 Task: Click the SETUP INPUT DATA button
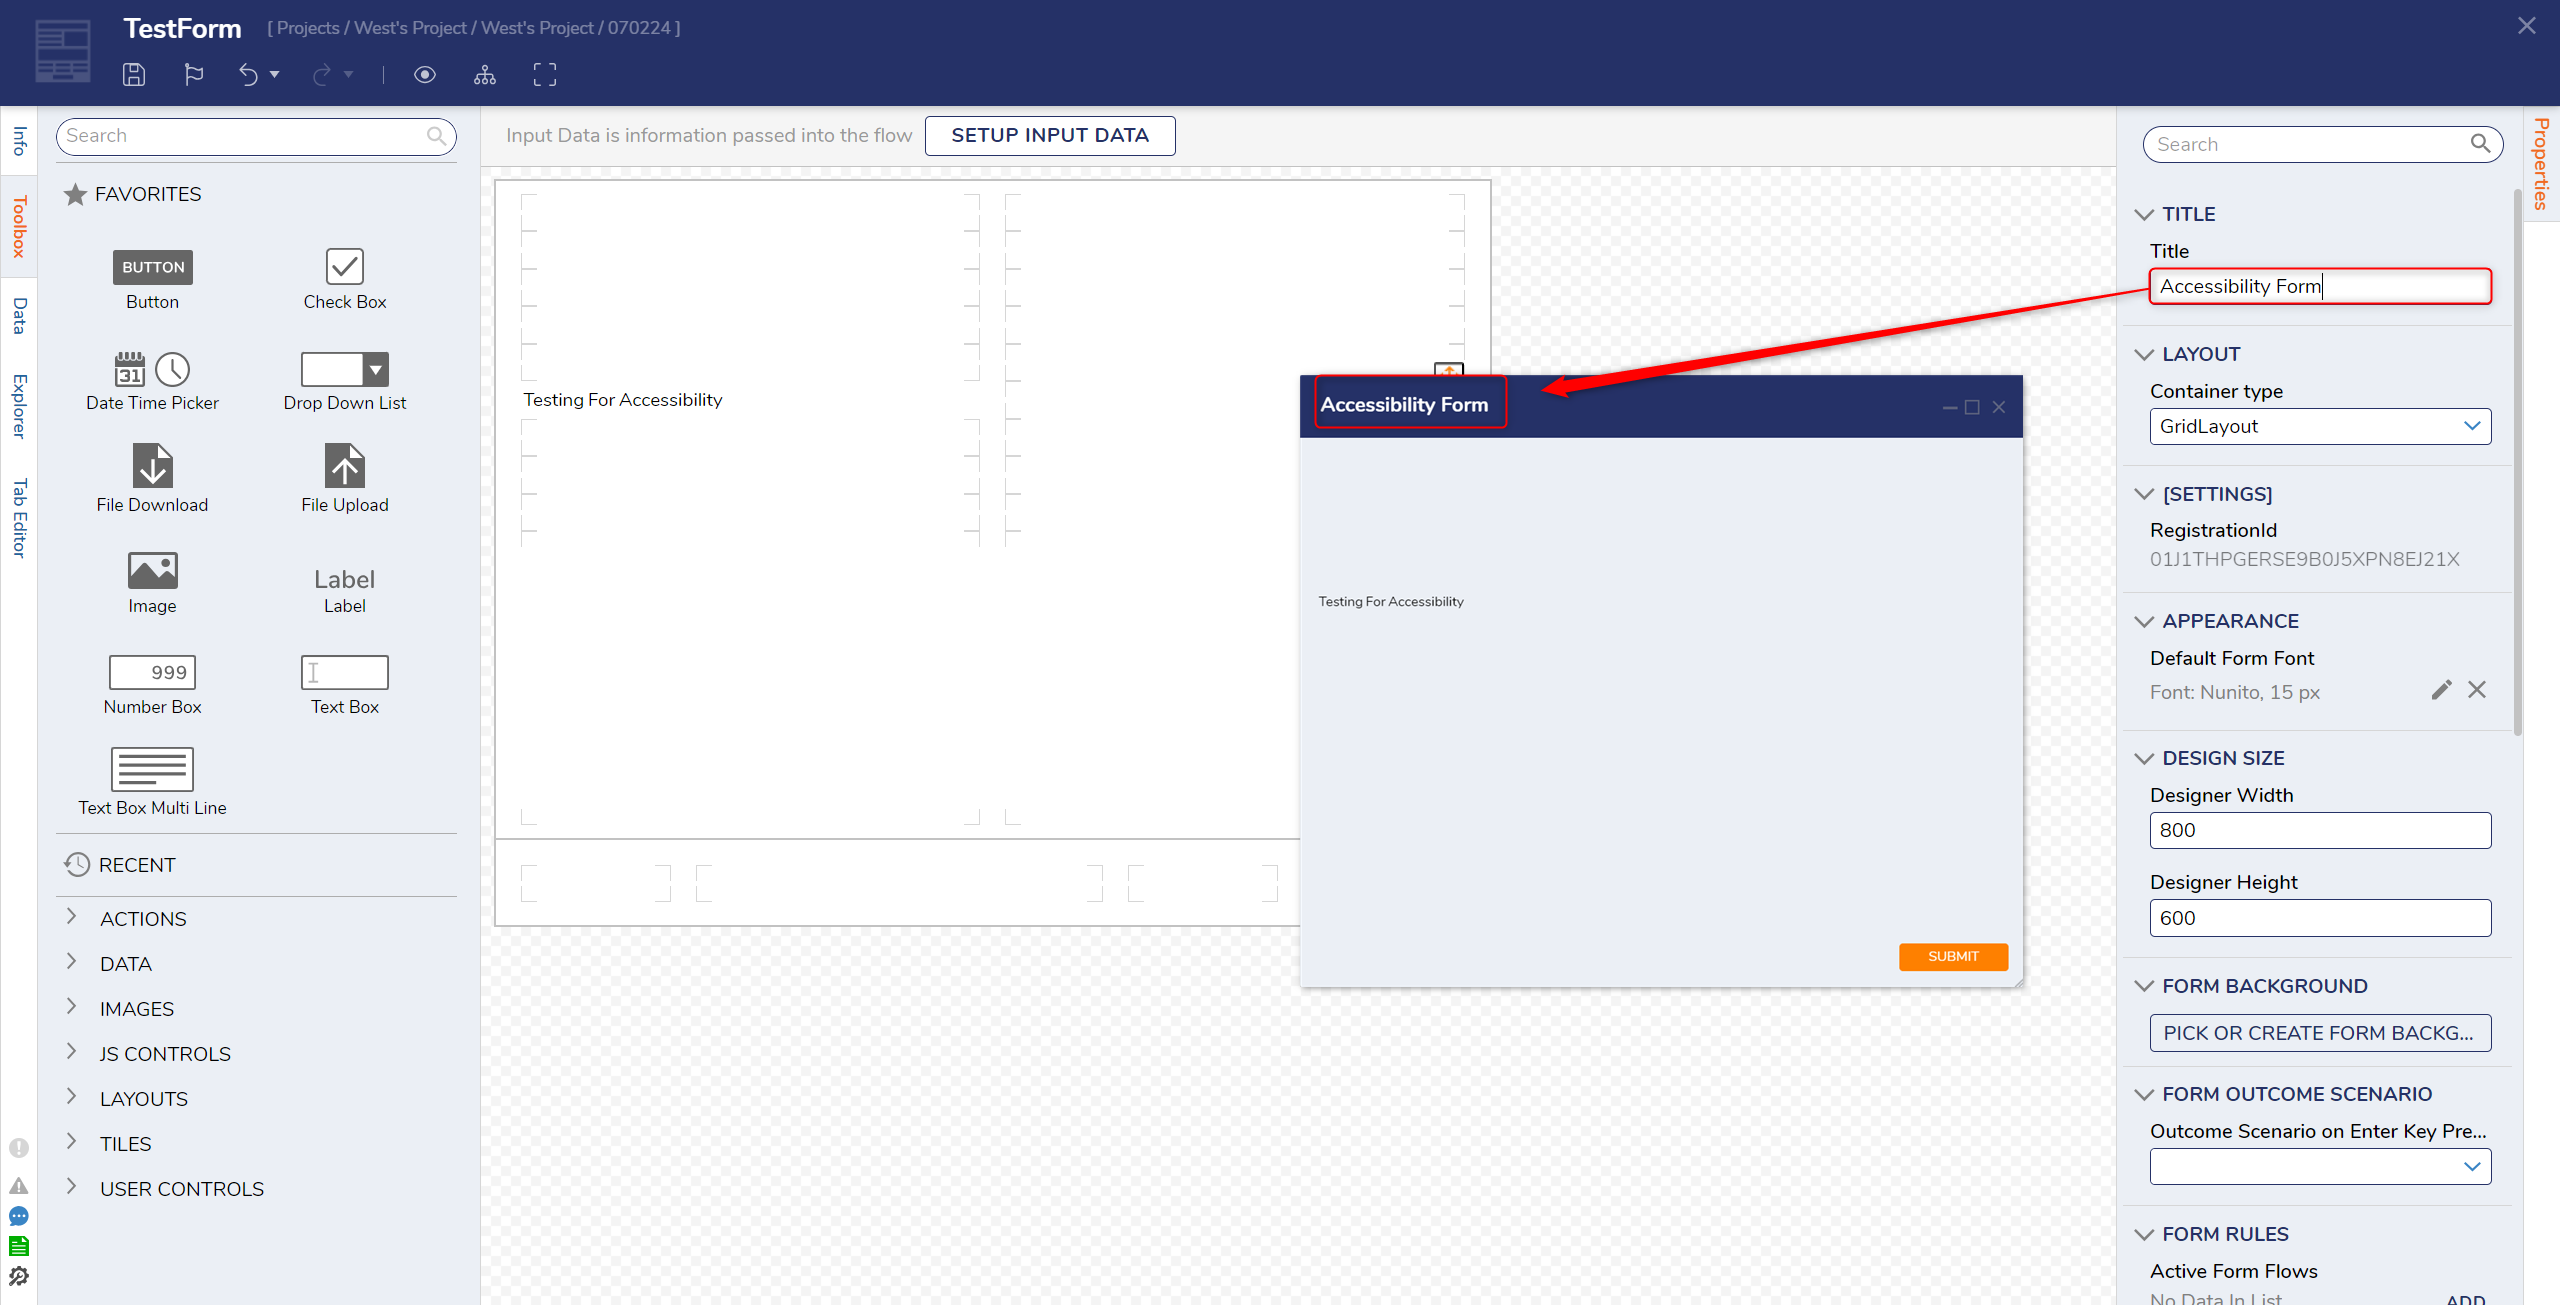click(1050, 135)
